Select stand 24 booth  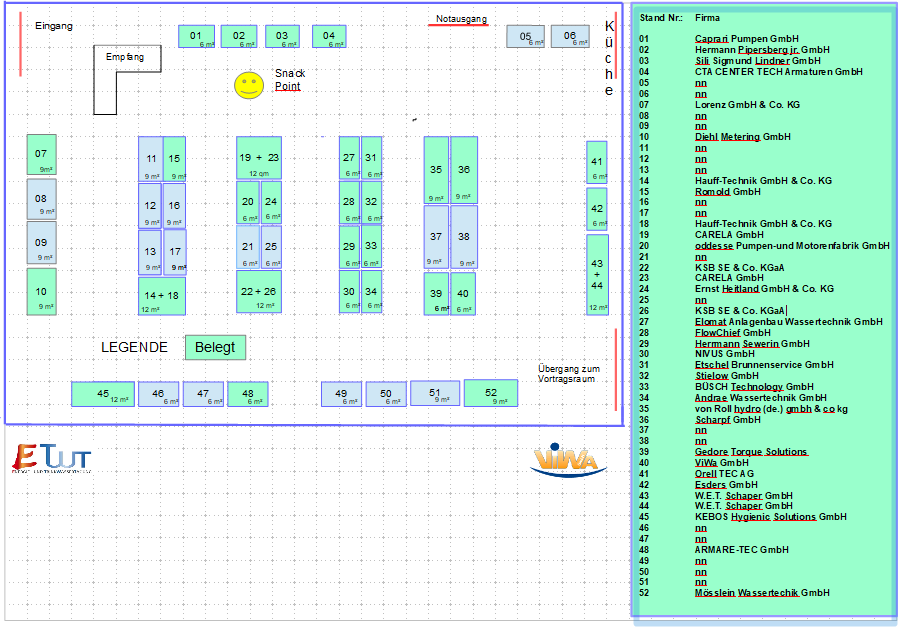click(x=271, y=202)
